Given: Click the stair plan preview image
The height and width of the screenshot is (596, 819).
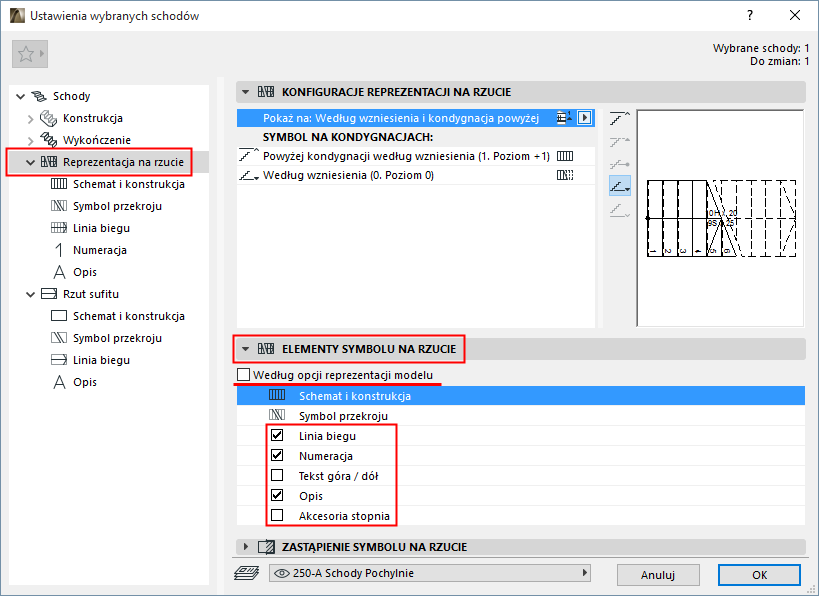Looking at the screenshot, I should [x=720, y=218].
